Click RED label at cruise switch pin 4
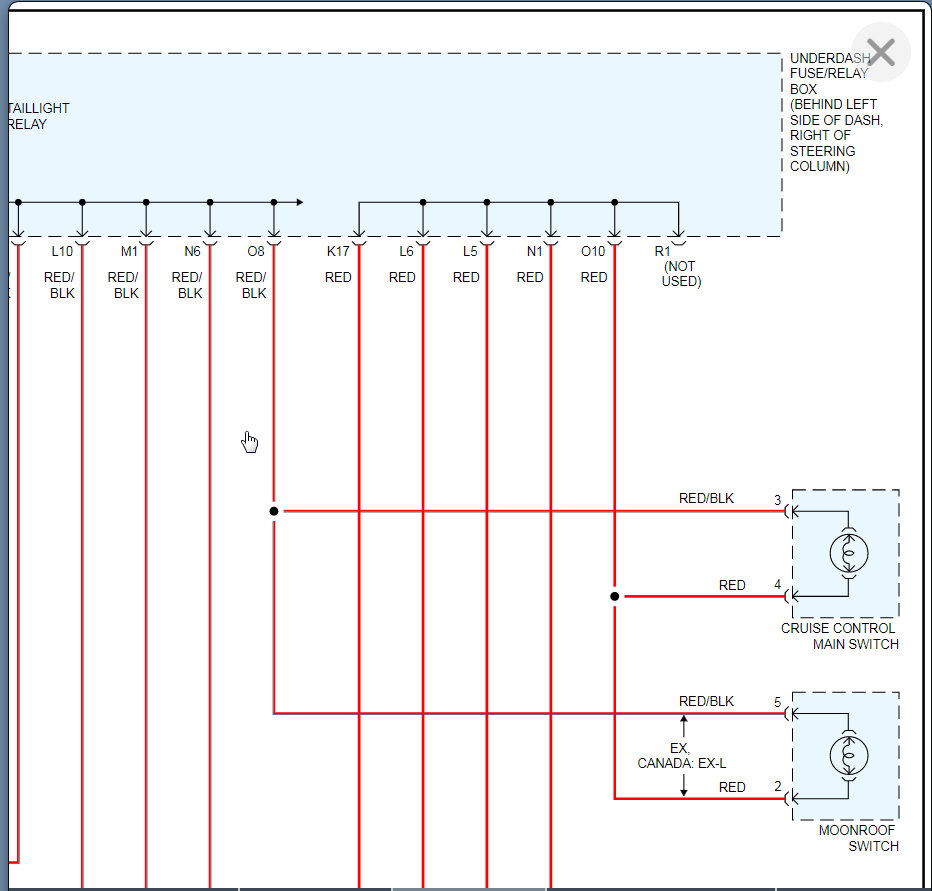The width and height of the screenshot is (932, 891). click(732, 585)
